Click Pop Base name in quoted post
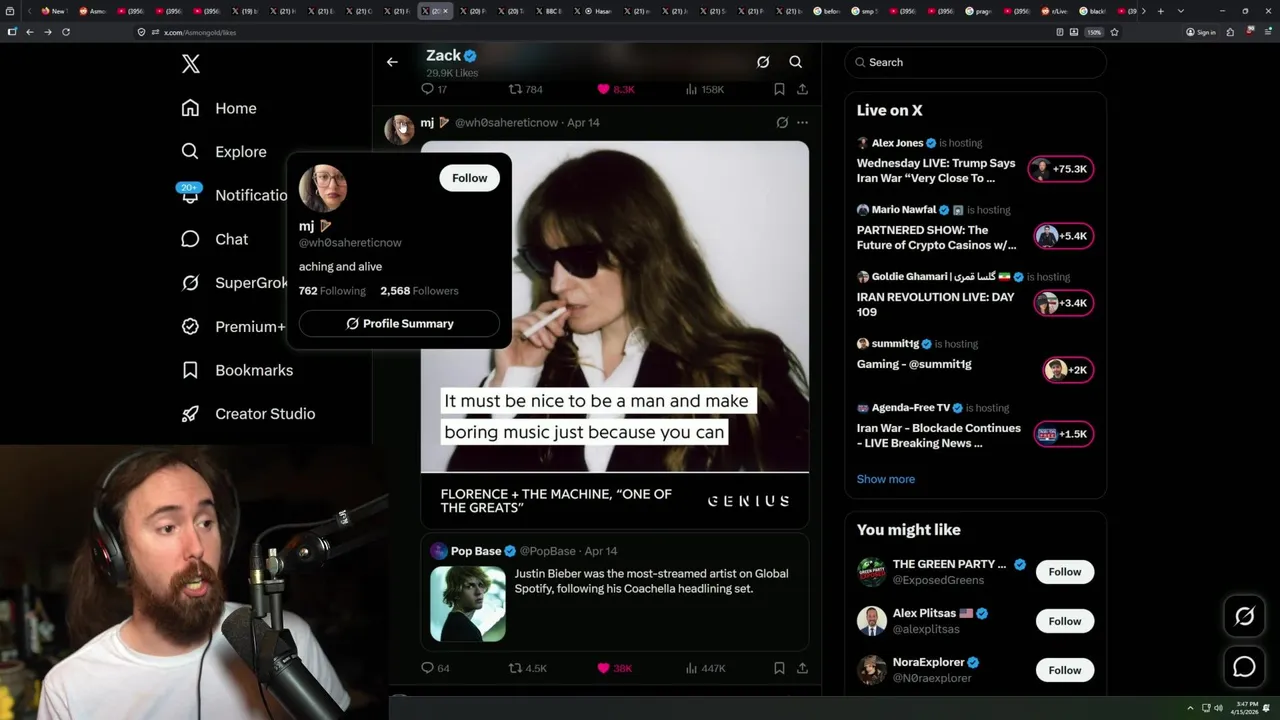Screen dimensions: 1280x720 click(x=476, y=551)
